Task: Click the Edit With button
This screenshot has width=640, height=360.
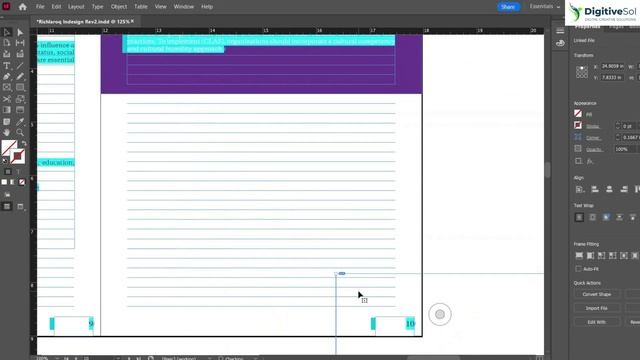Action: tap(597, 322)
